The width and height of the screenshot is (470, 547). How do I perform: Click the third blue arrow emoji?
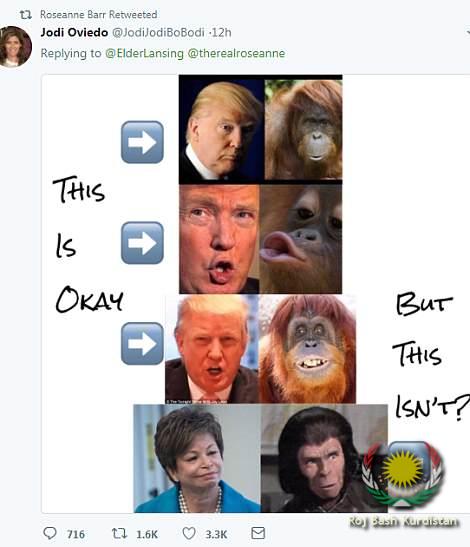point(142,344)
